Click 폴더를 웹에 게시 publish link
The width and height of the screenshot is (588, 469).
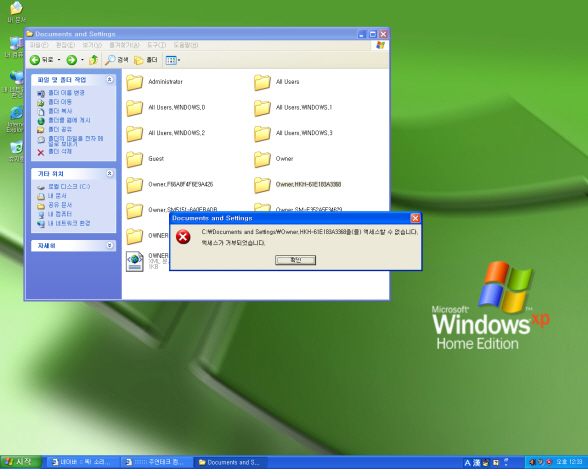69,120
